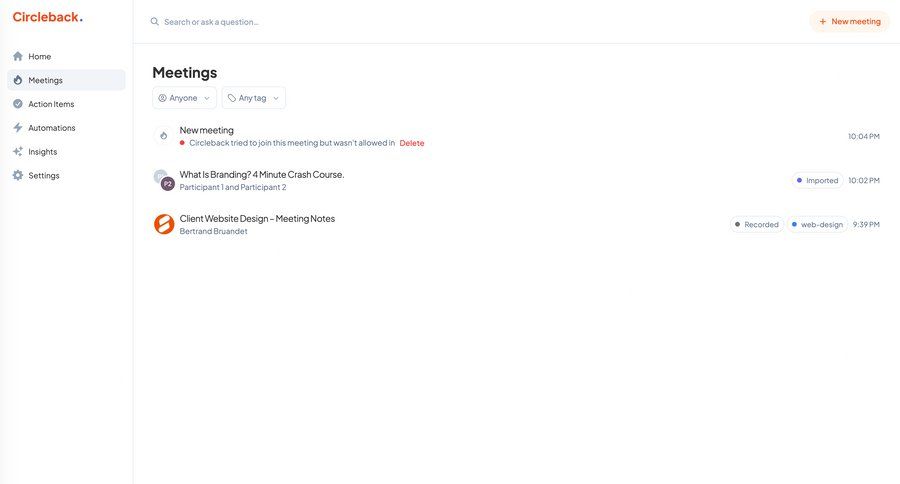The width and height of the screenshot is (900, 484).
Task: Click the web-design tag badge
Action: (x=817, y=224)
